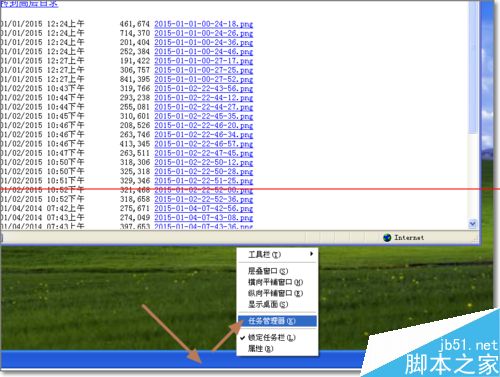Click the timestamp 10:51下午
The image size is (500, 377).
click(x=65, y=181)
